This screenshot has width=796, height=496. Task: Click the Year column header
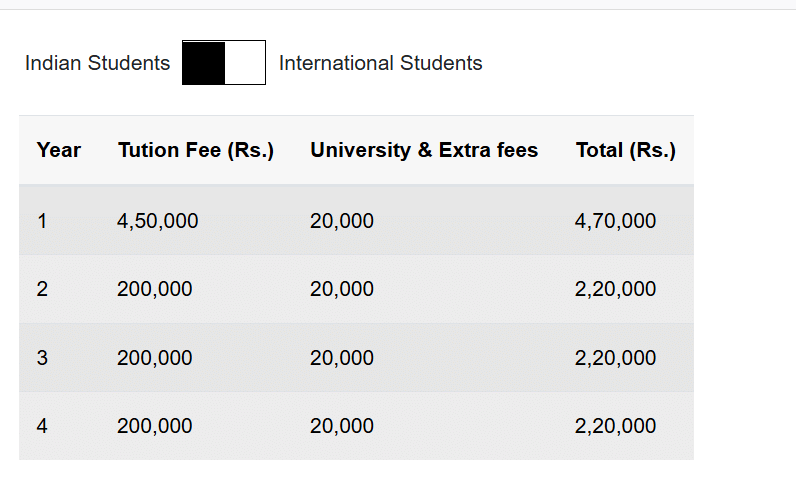[x=58, y=150]
